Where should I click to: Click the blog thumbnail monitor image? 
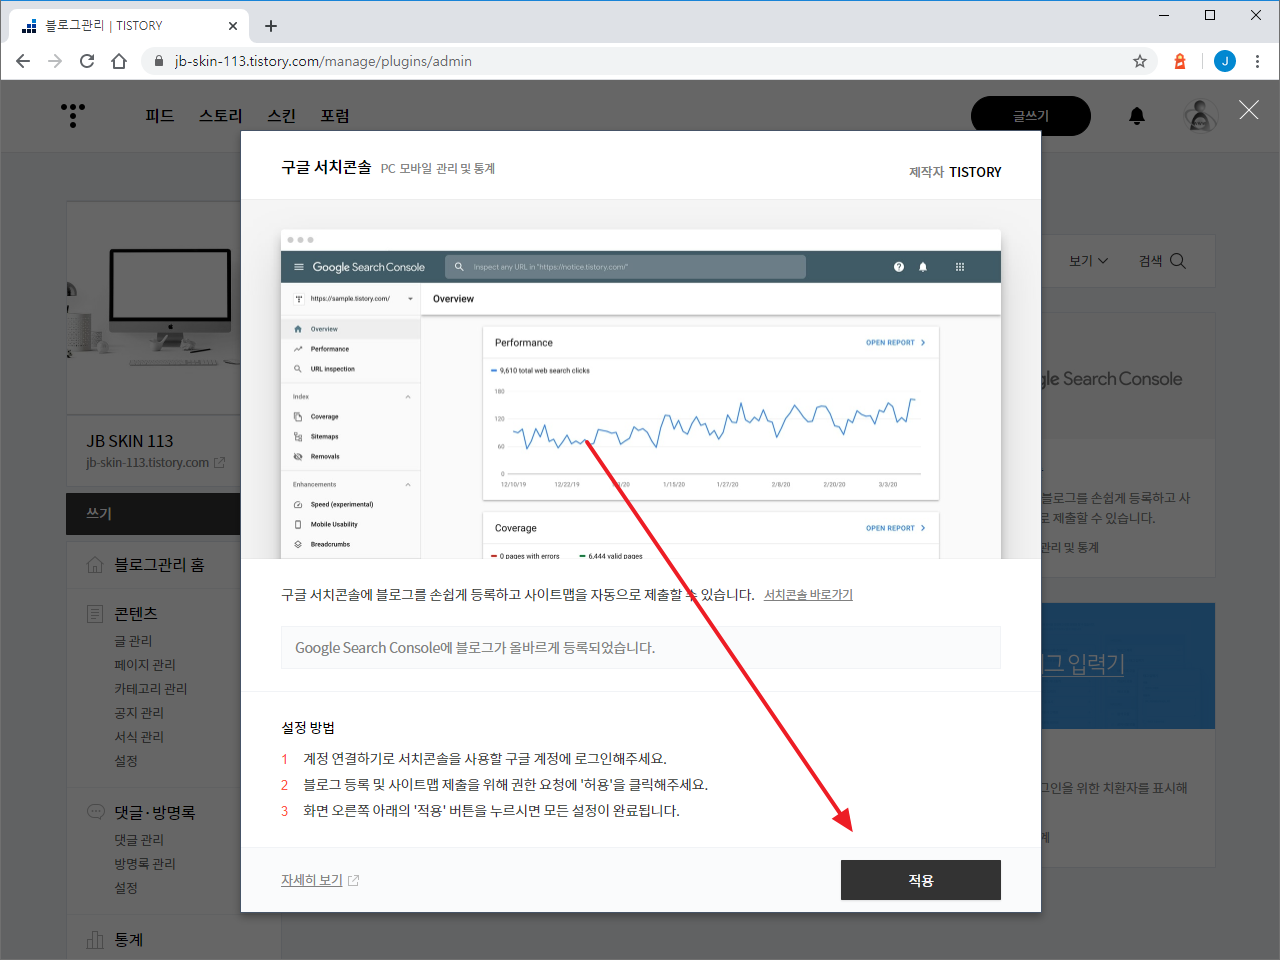pos(153,308)
